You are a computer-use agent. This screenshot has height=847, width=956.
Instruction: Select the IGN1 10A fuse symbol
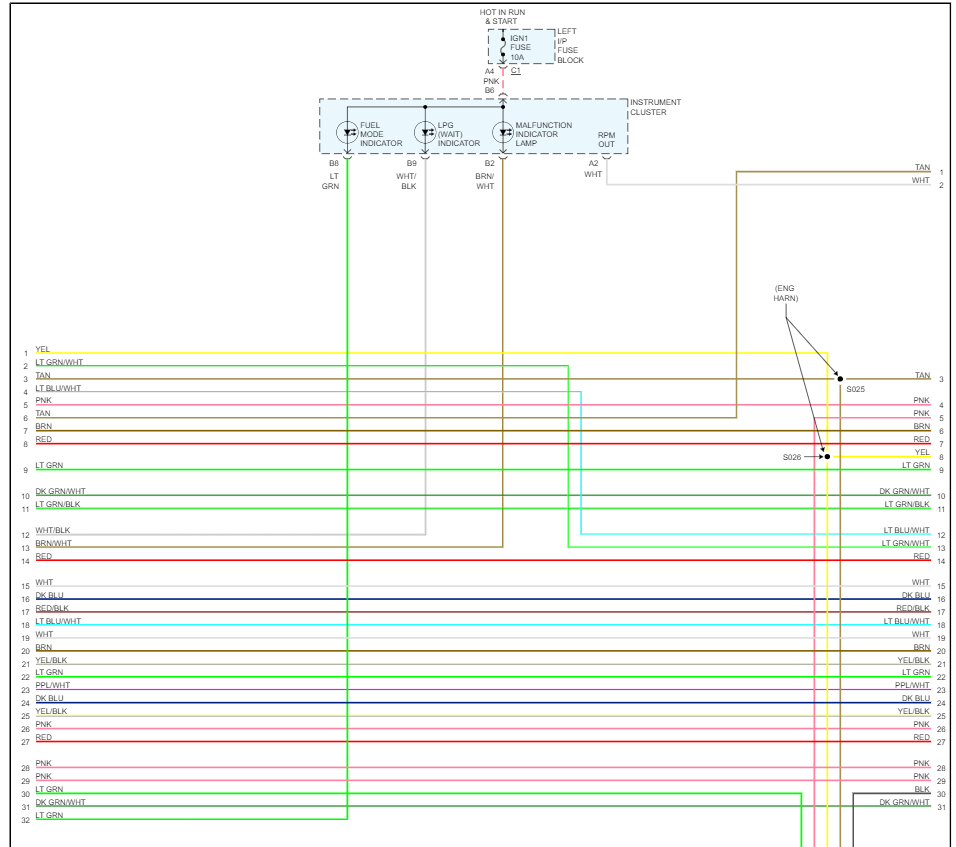click(503, 47)
